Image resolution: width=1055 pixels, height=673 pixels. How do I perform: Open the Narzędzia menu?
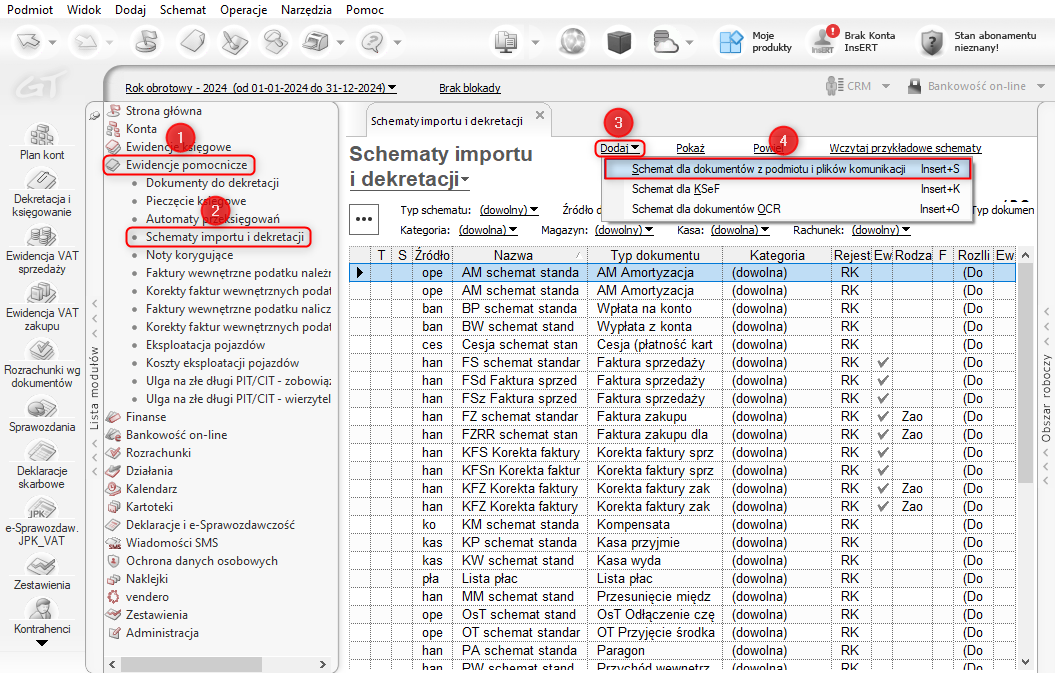click(x=305, y=9)
